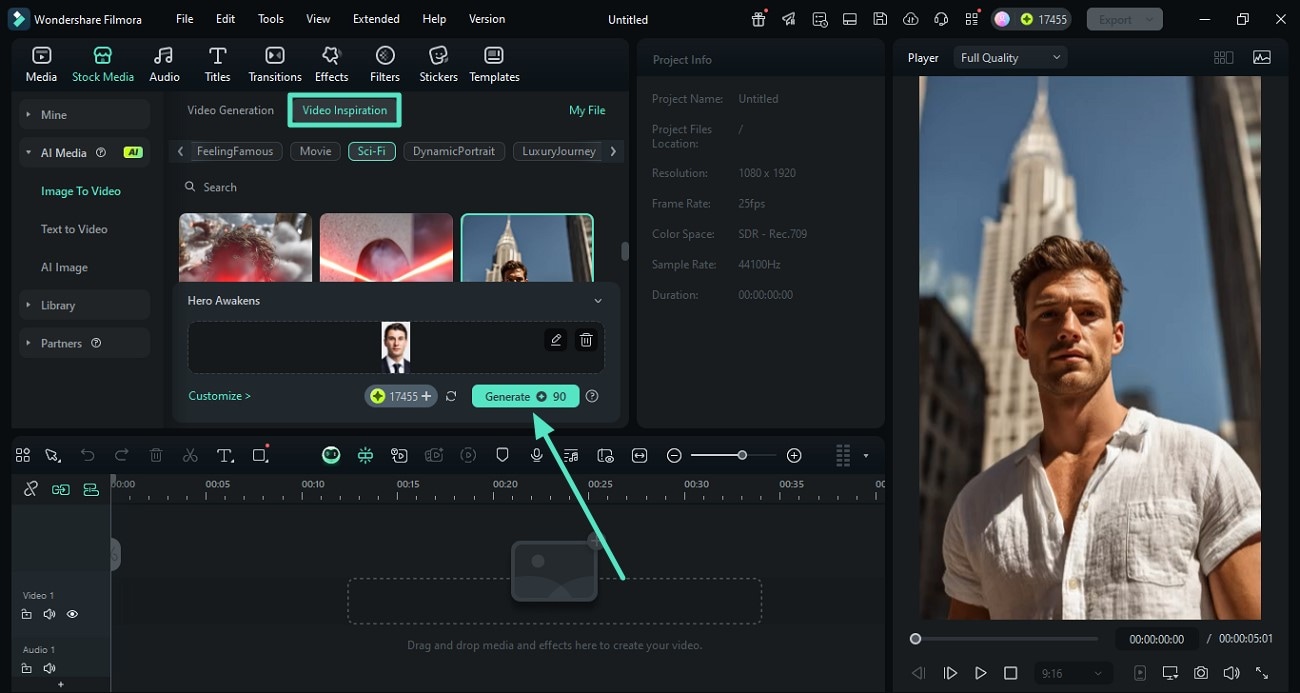The width and height of the screenshot is (1300, 693).
Task: Click the timeline zoom-in plus icon
Action: [x=794, y=455]
